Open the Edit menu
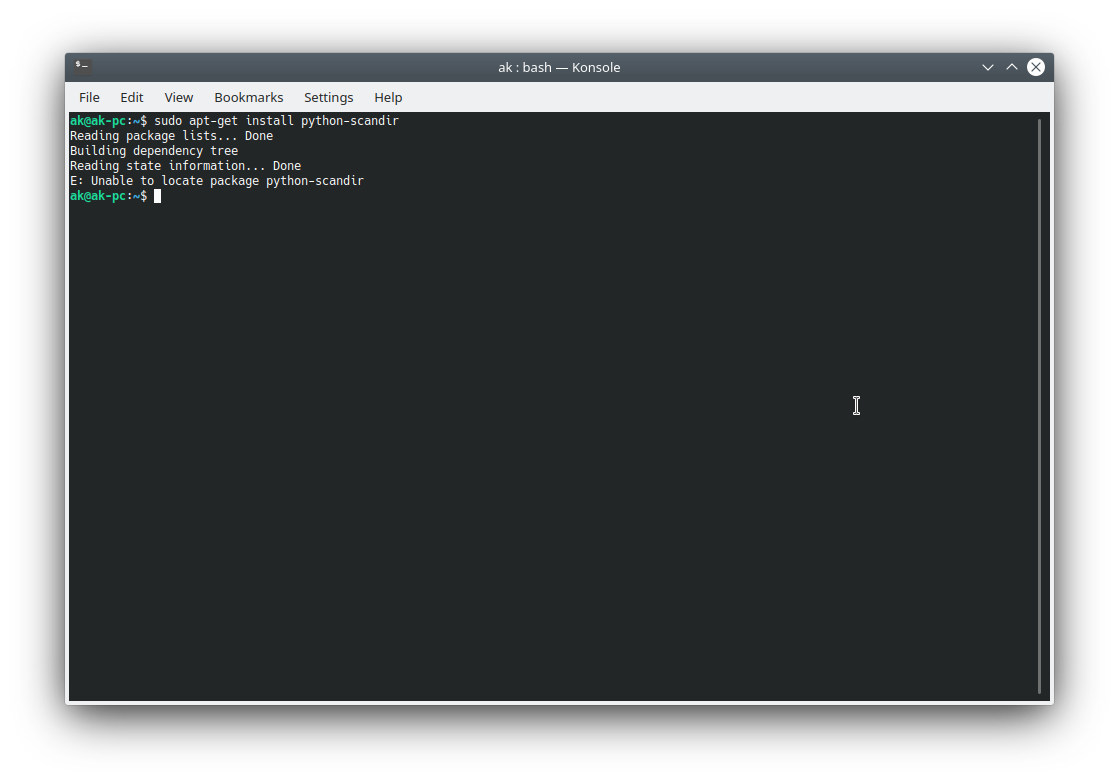The height and width of the screenshot is (782, 1119). coord(131,97)
